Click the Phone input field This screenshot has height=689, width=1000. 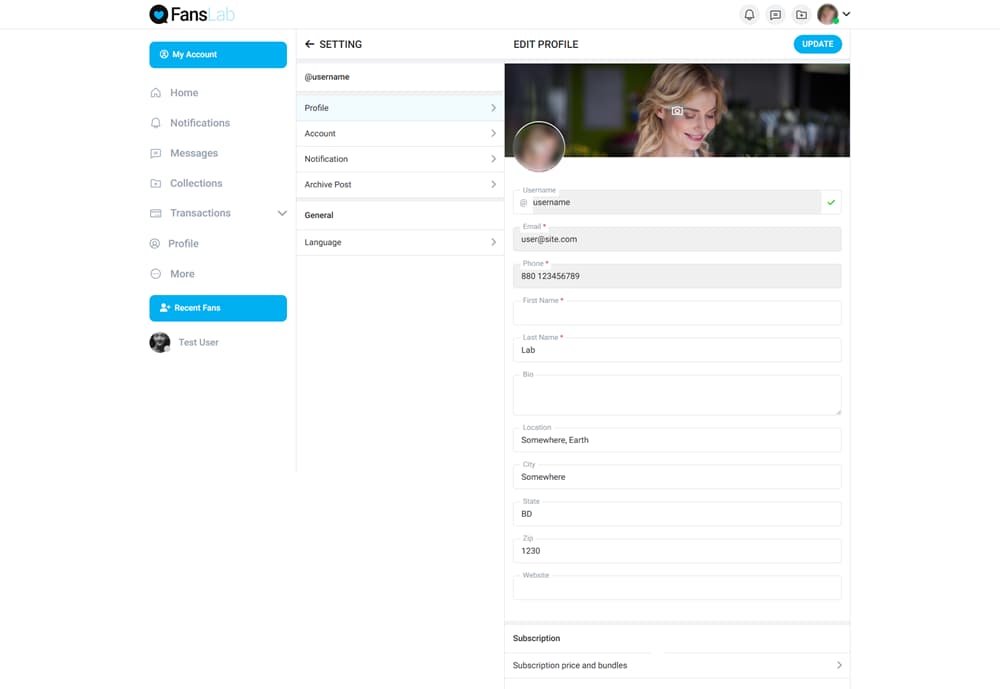coord(677,276)
